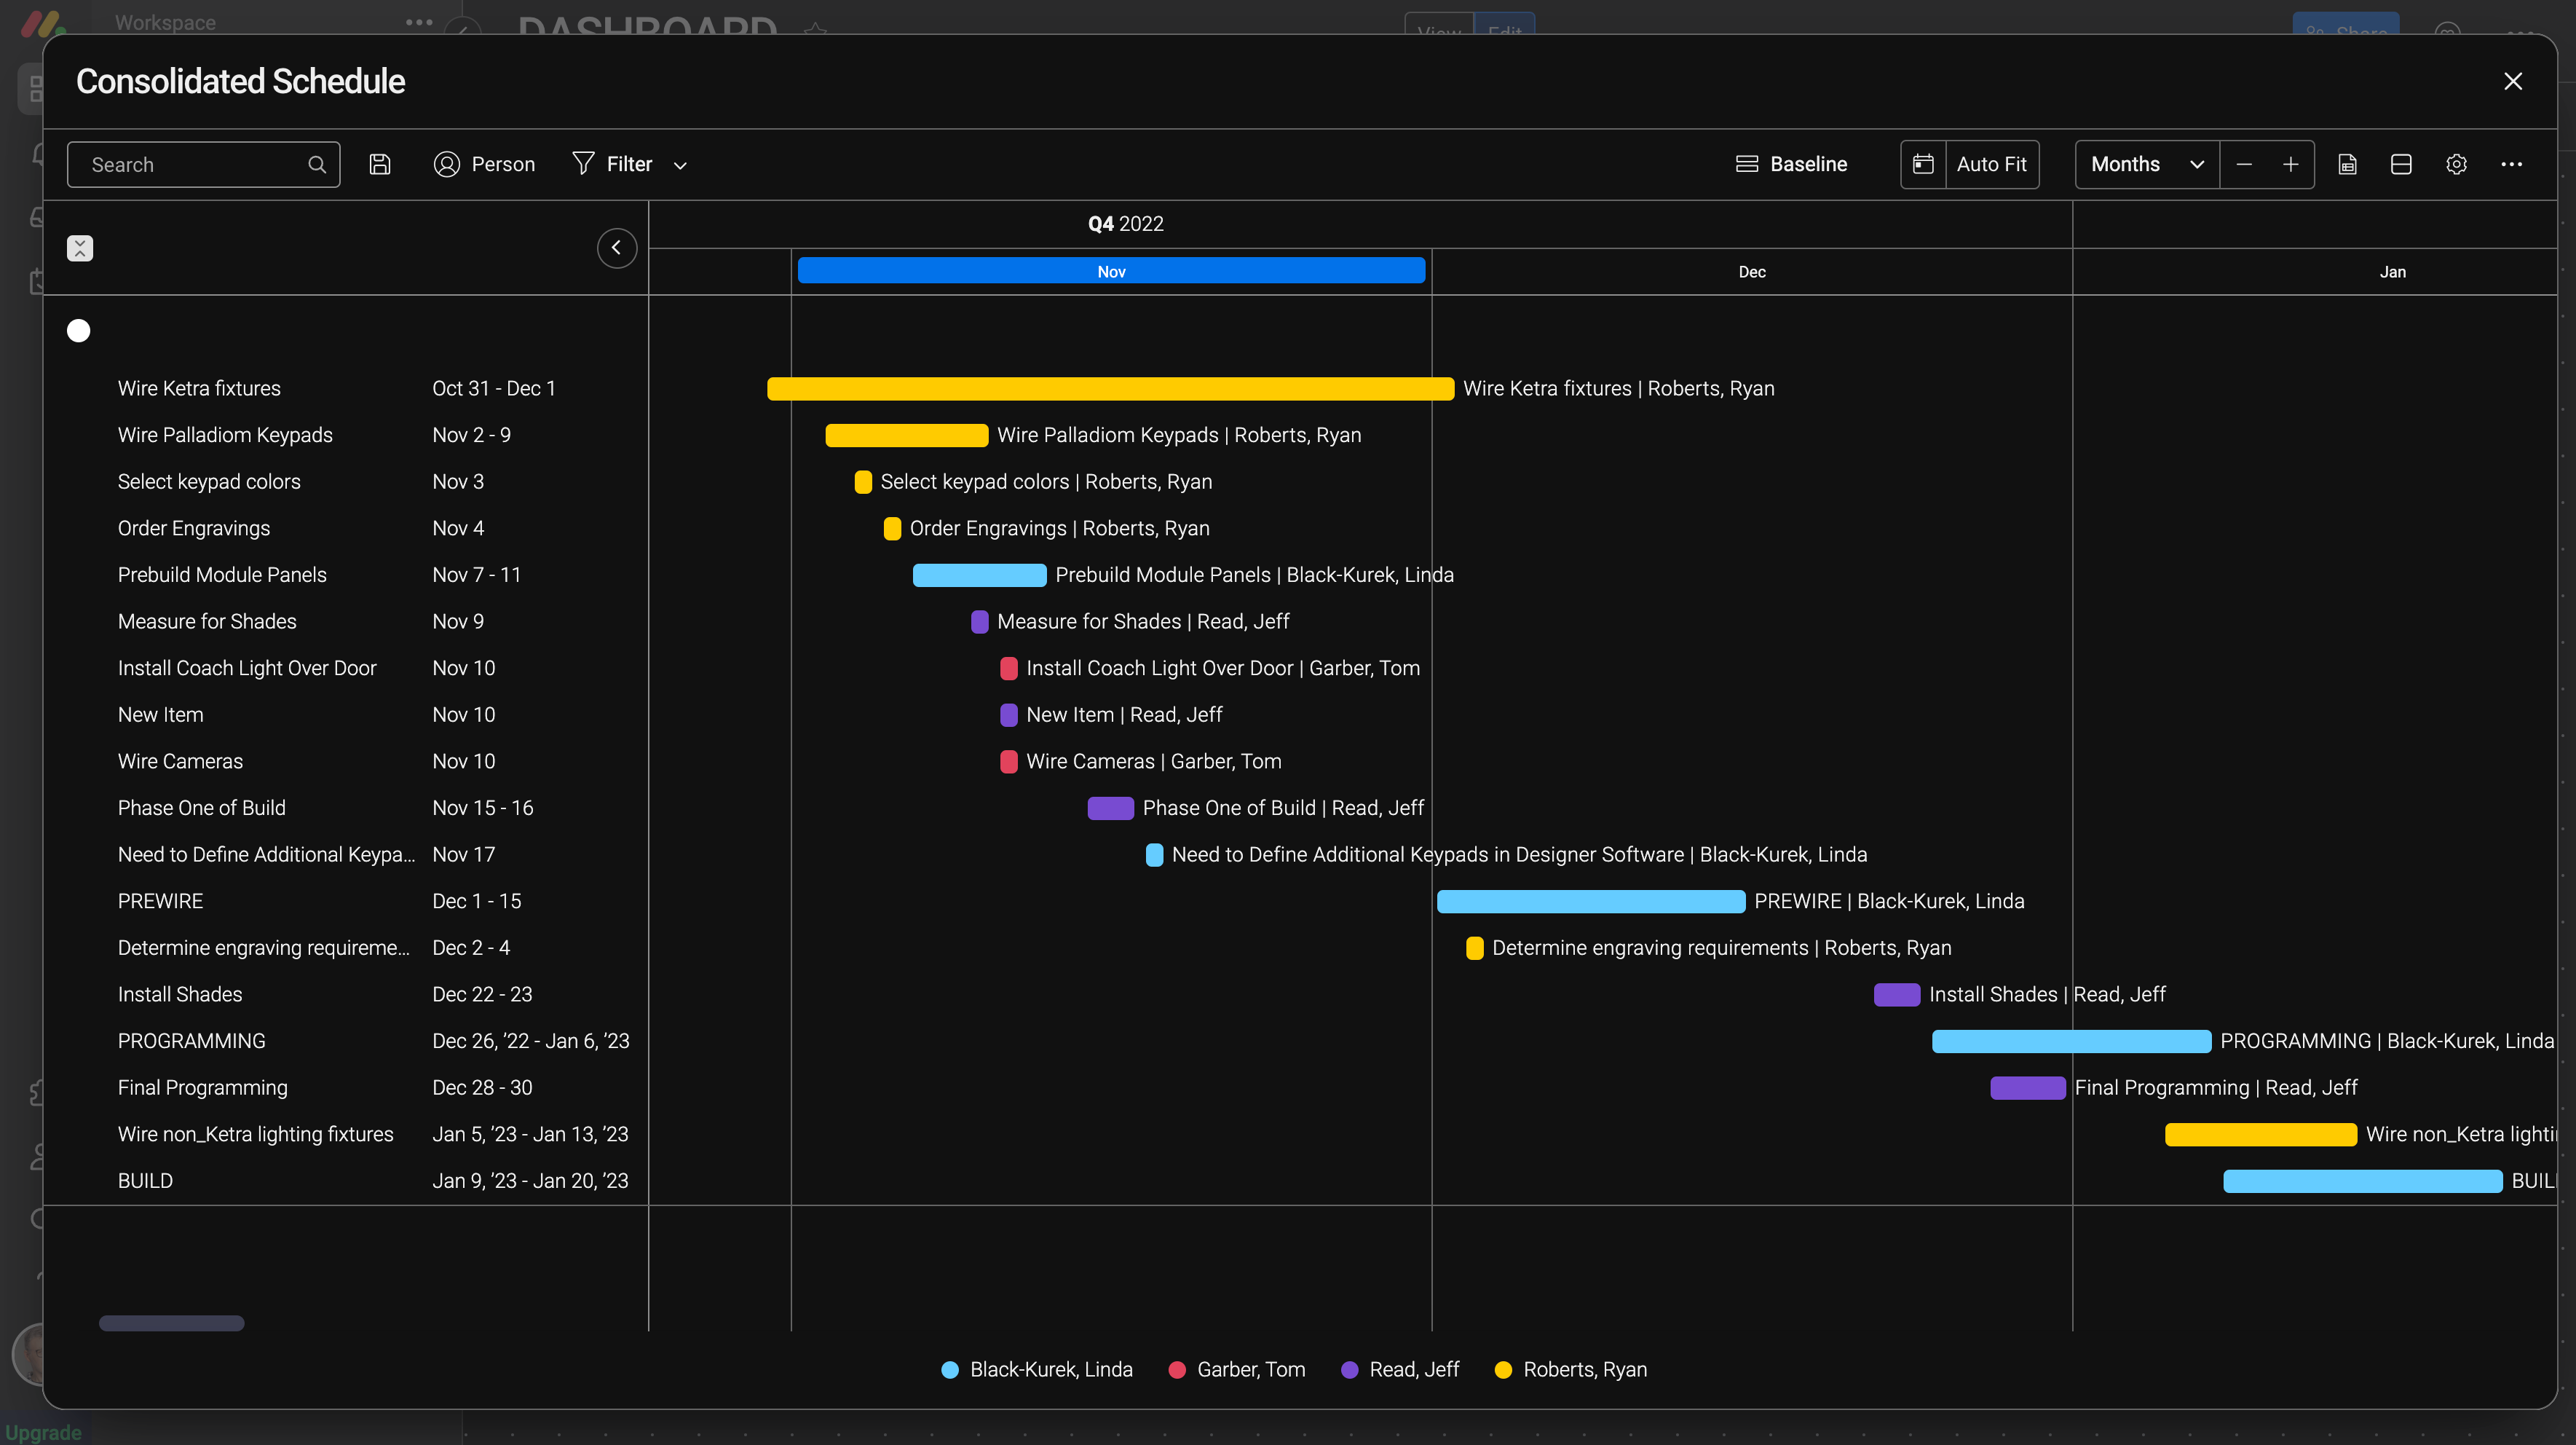Open the Person filter
This screenshot has height=1445, width=2576.
[x=484, y=164]
